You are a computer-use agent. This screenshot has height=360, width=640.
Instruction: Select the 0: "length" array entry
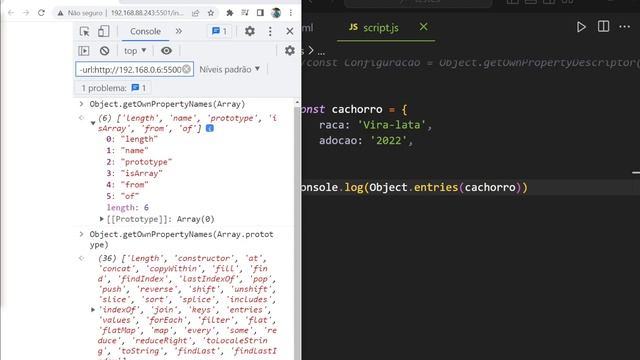click(132, 139)
